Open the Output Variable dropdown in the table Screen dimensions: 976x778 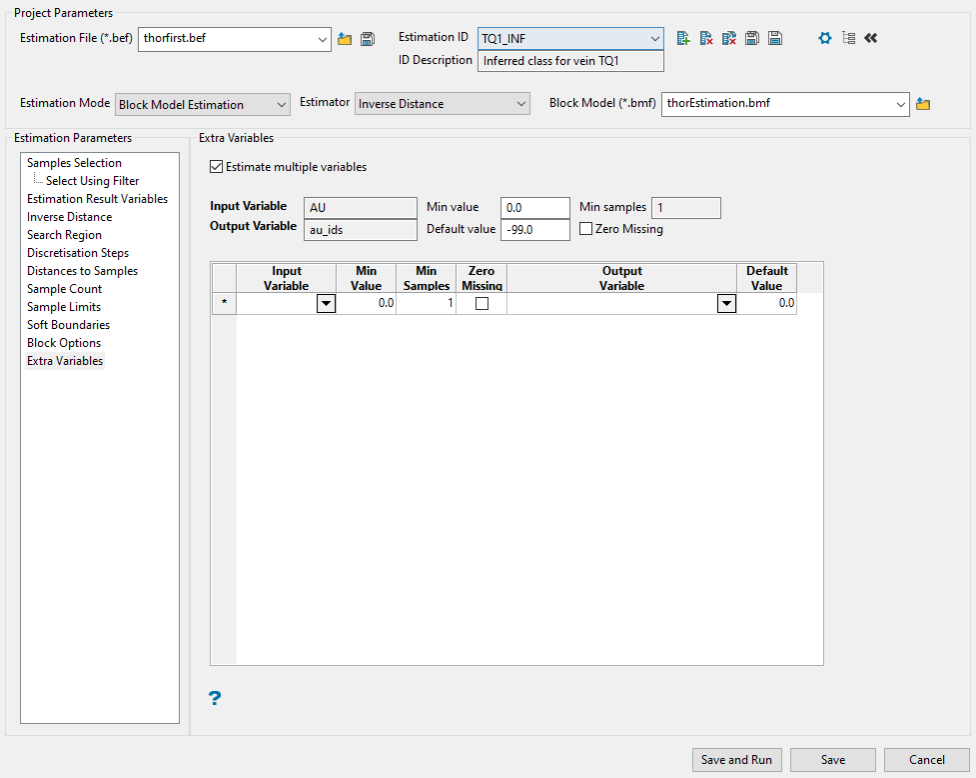point(725,304)
